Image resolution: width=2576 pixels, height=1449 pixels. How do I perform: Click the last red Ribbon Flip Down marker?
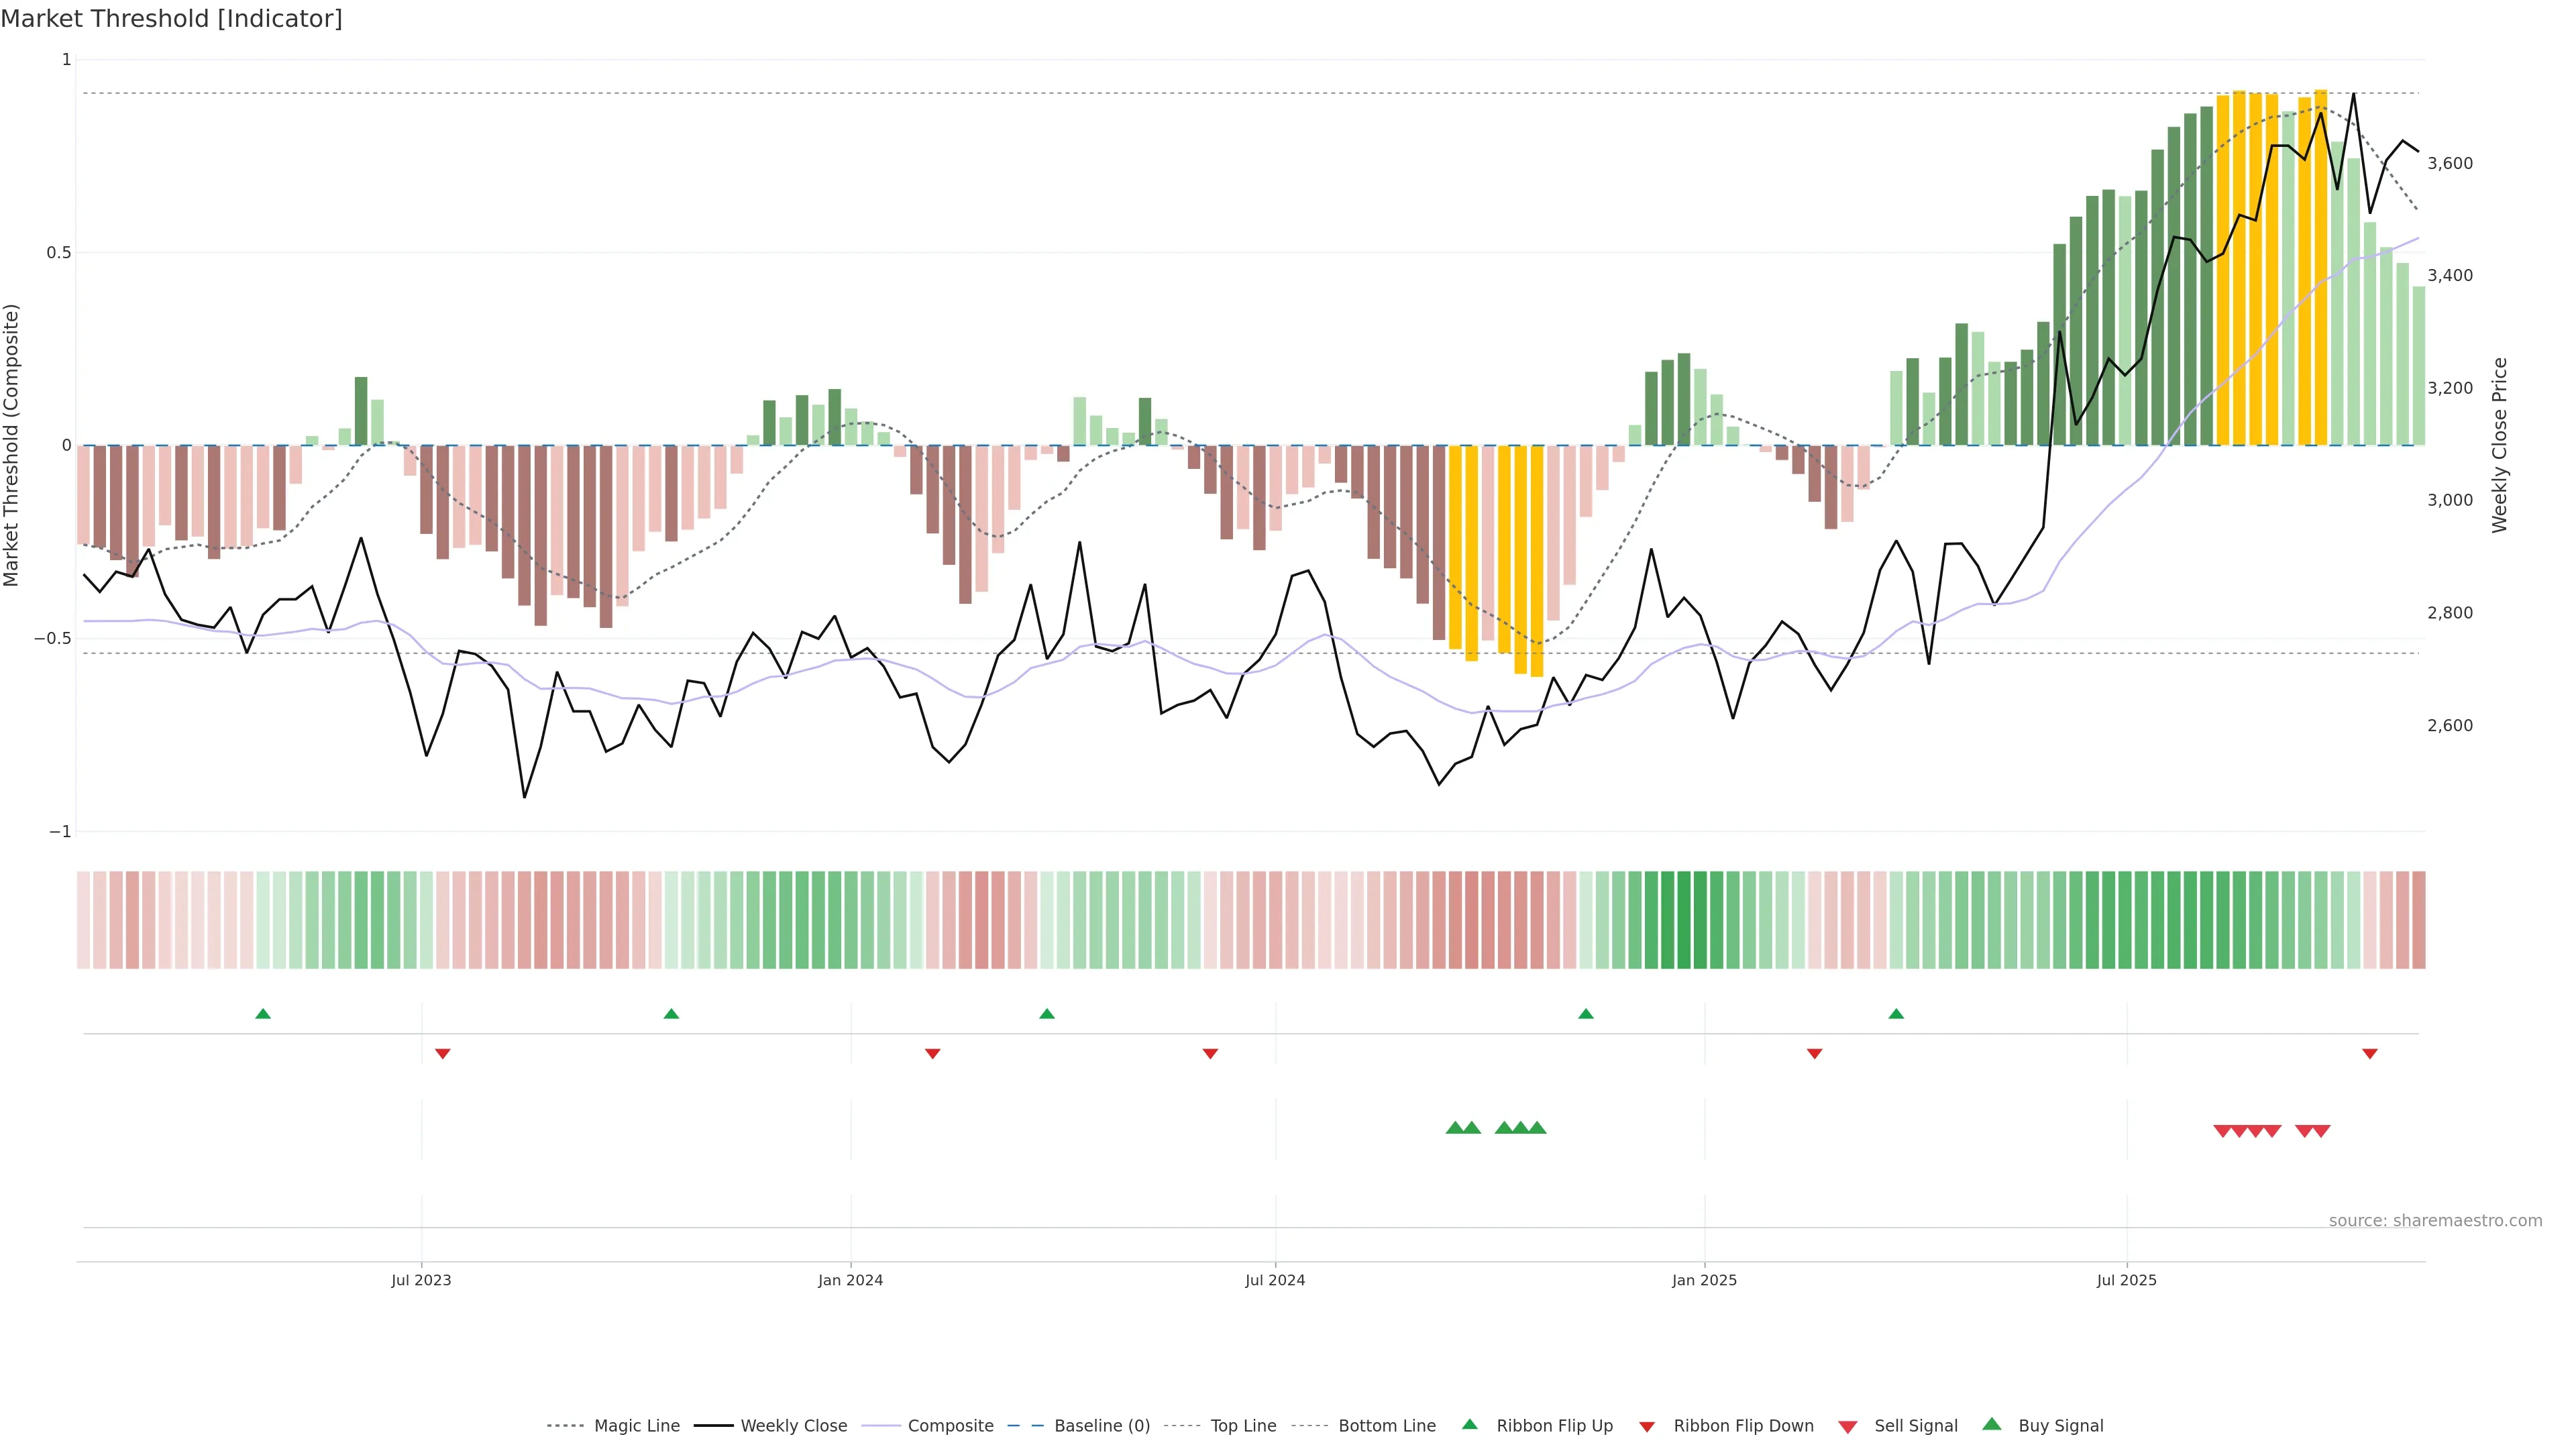pyautogui.click(x=2369, y=1053)
